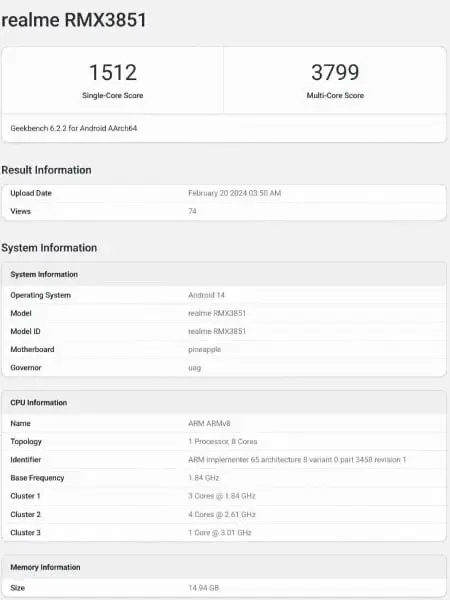Select the 3799 multi-core score value

pos(335,72)
